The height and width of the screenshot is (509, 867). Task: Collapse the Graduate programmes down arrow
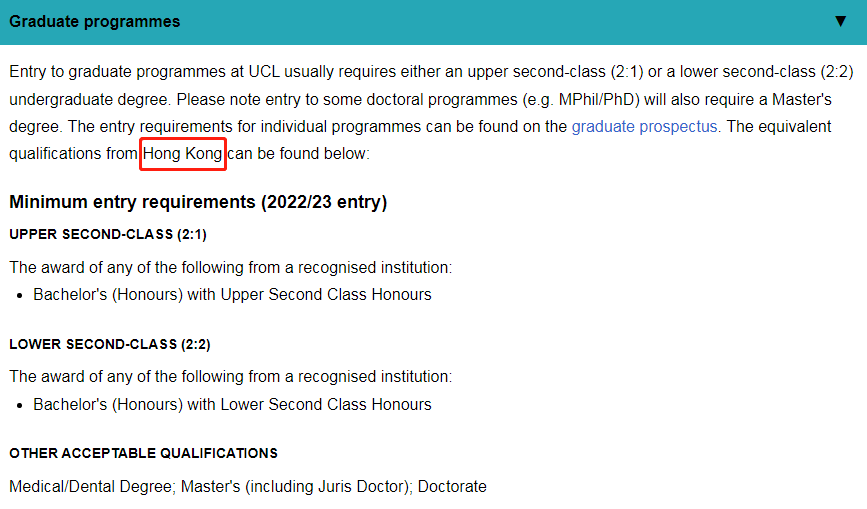pos(840,21)
